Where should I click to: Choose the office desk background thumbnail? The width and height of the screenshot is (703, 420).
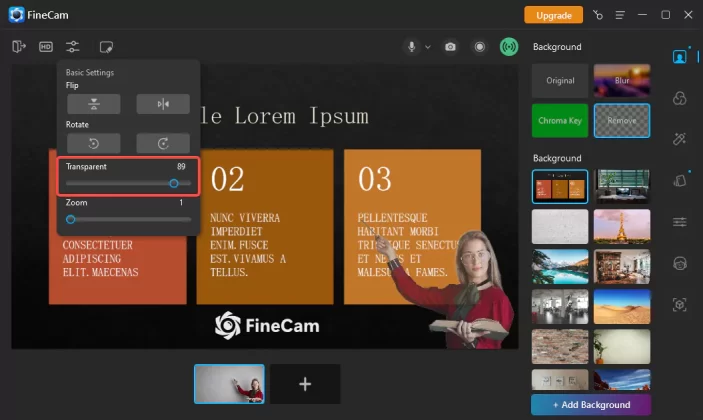[622, 186]
